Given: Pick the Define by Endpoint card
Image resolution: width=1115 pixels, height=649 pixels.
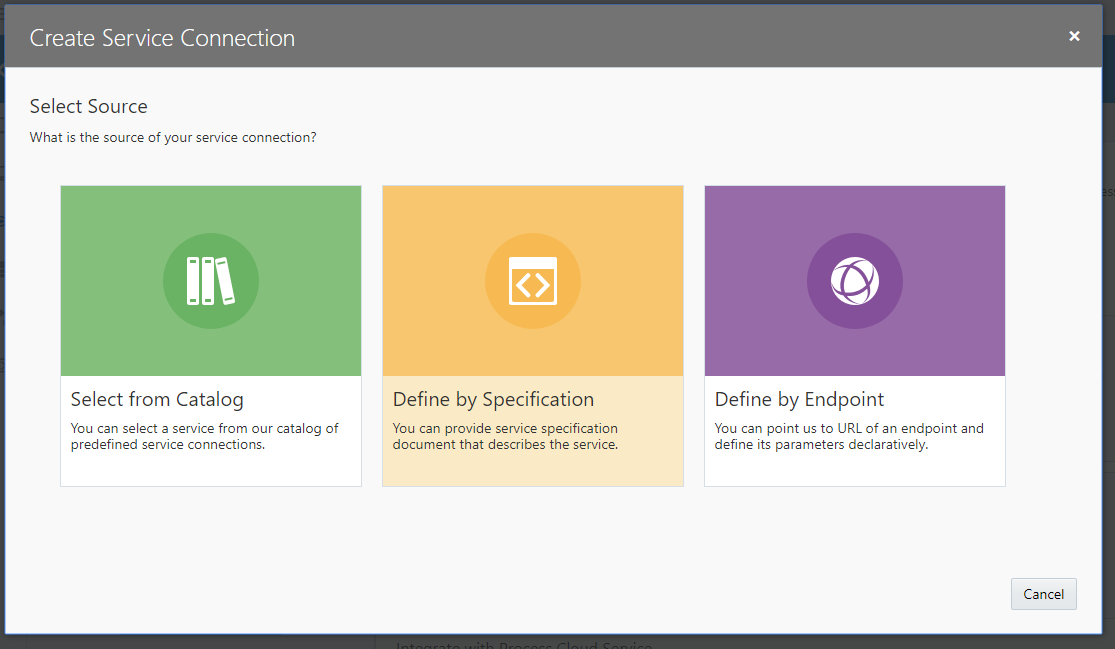Looking at the screenshot, I should pos(854,335).
